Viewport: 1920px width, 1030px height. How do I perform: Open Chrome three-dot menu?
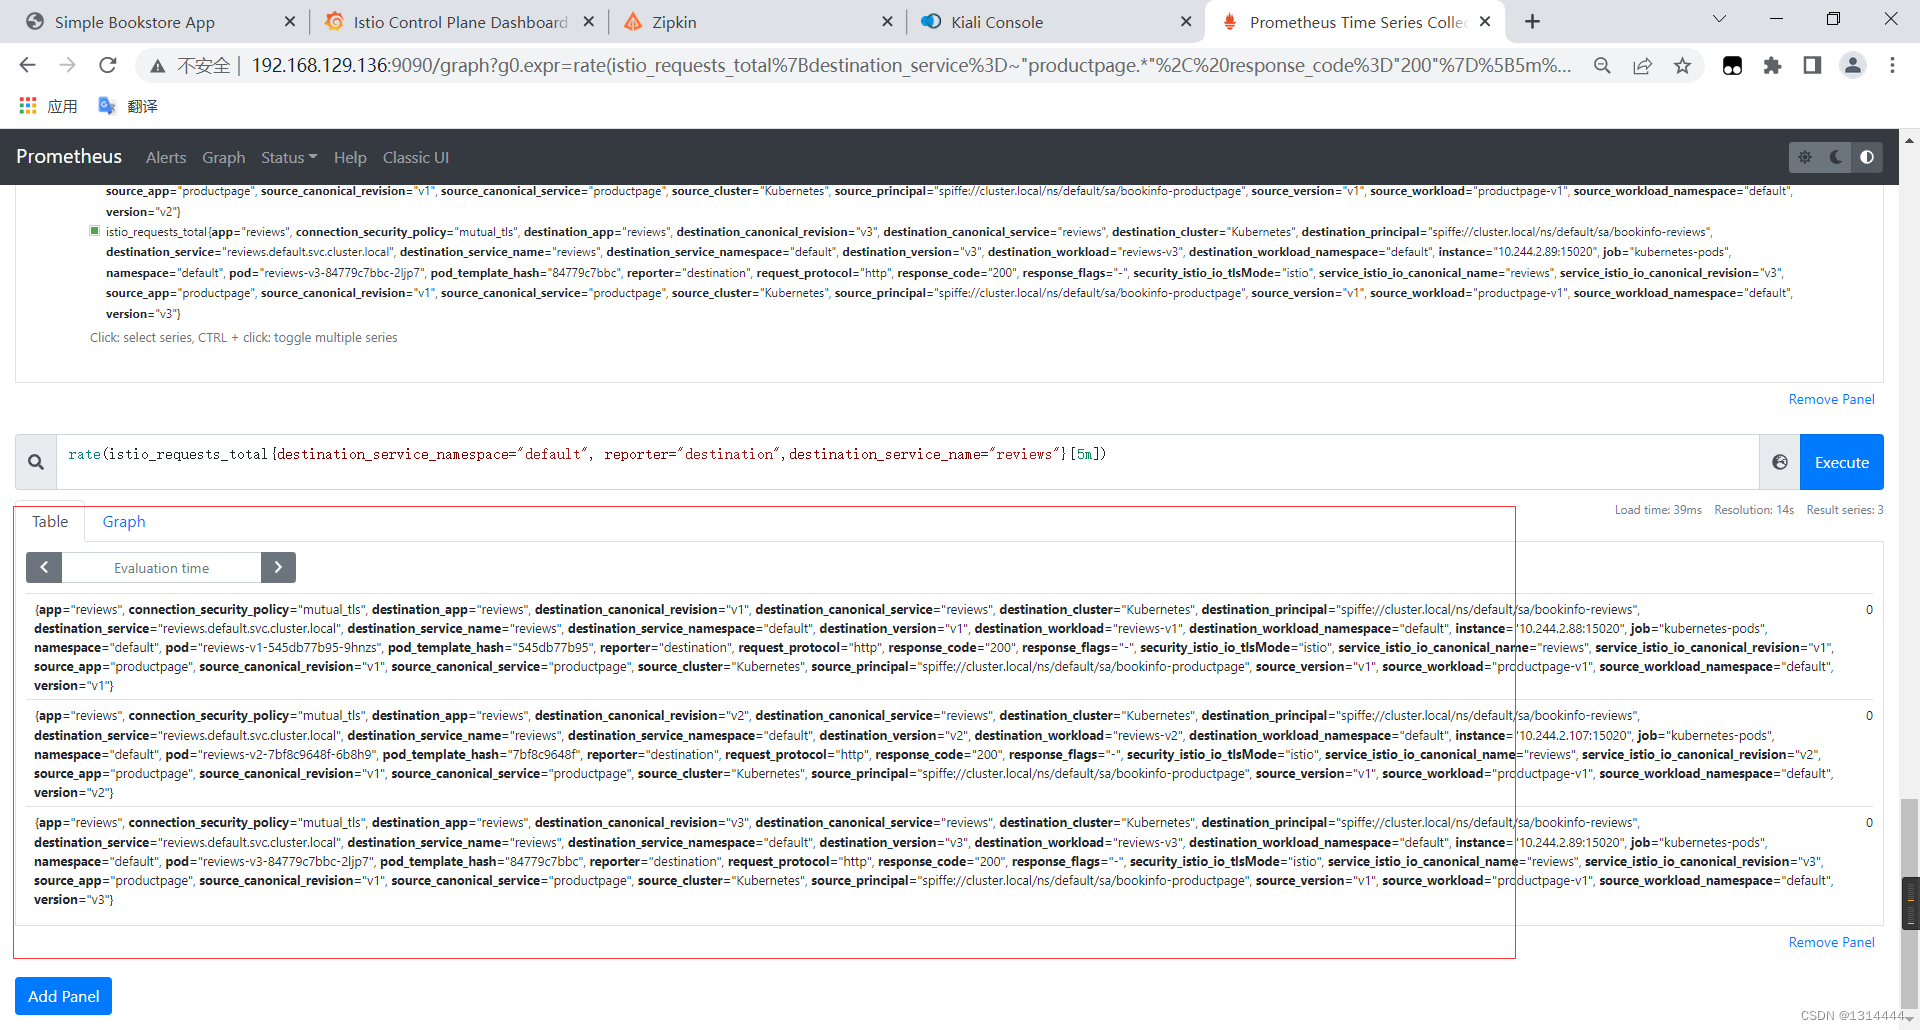(x=1892, y=66)
